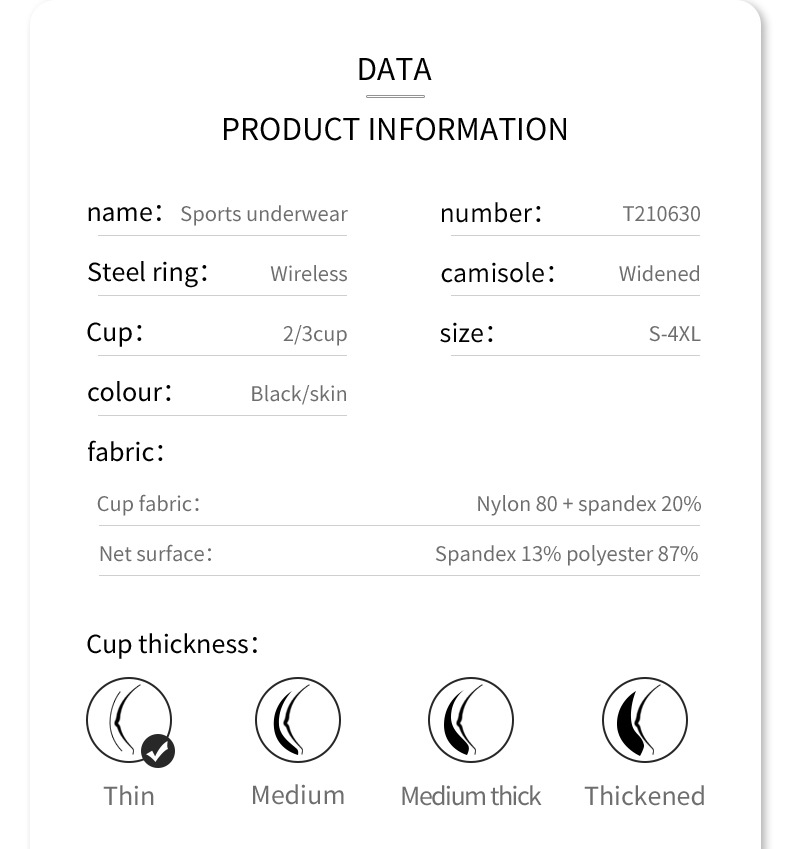Viewport: 790px width, 849px height.
Task: Click the S-4XL size value
Action: (675, 334)
